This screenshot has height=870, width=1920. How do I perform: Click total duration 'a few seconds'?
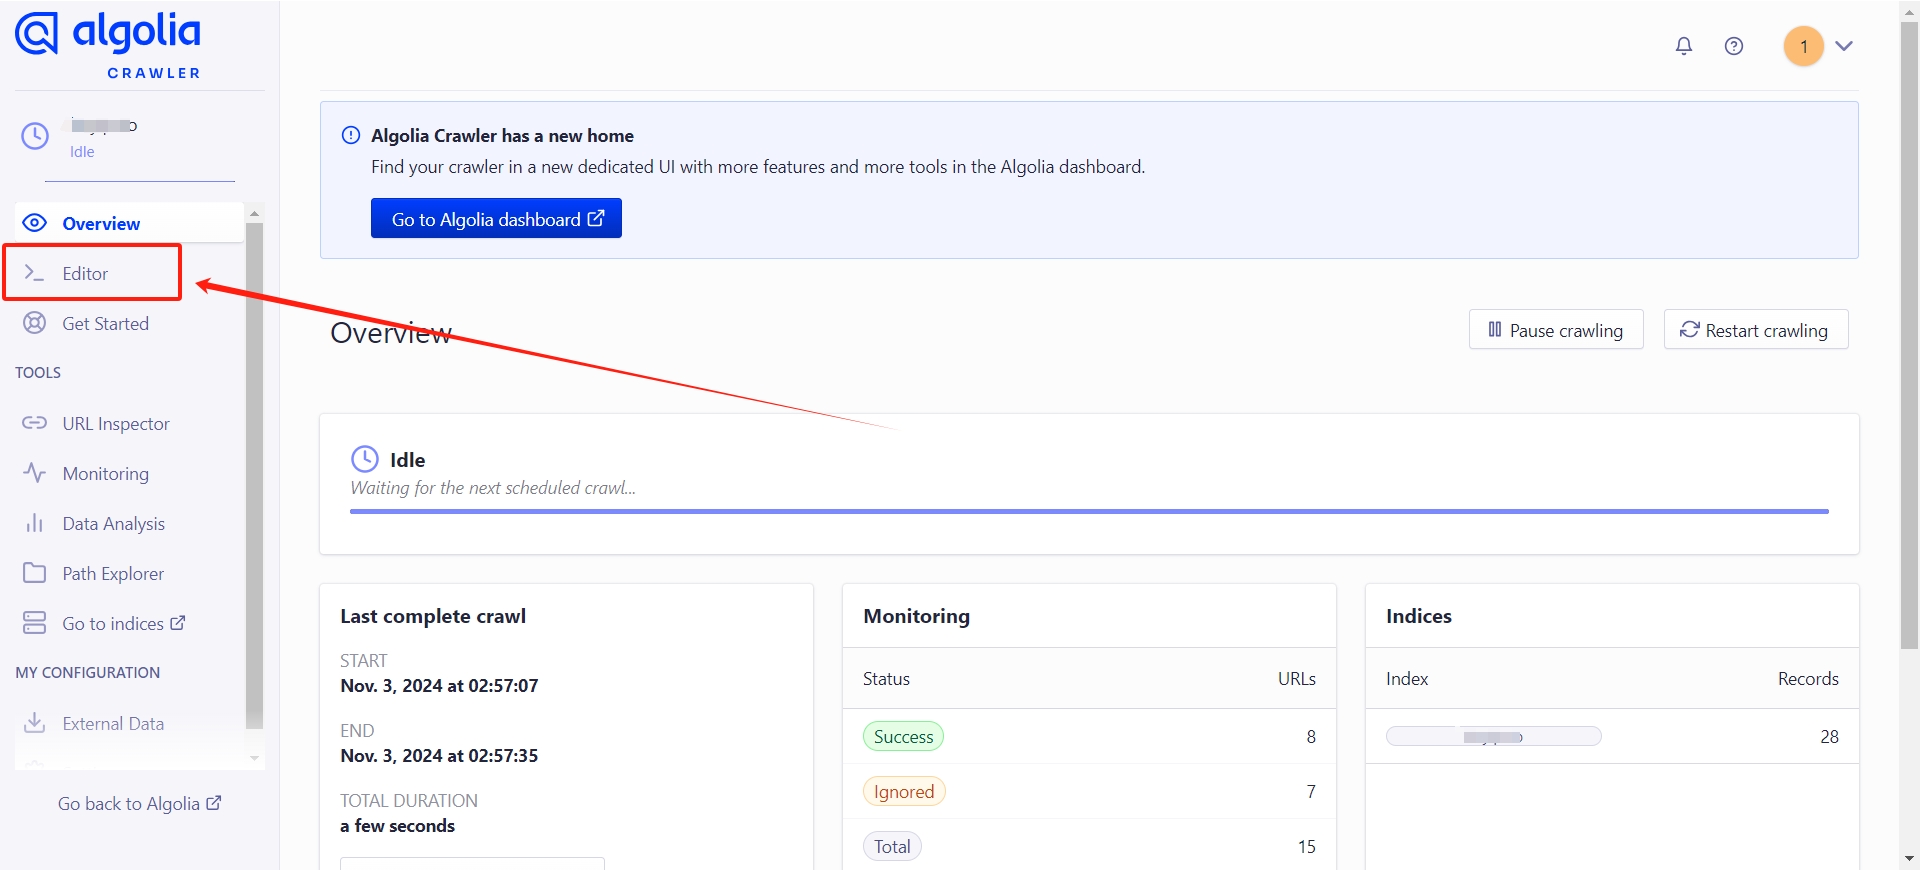[397, 825]
